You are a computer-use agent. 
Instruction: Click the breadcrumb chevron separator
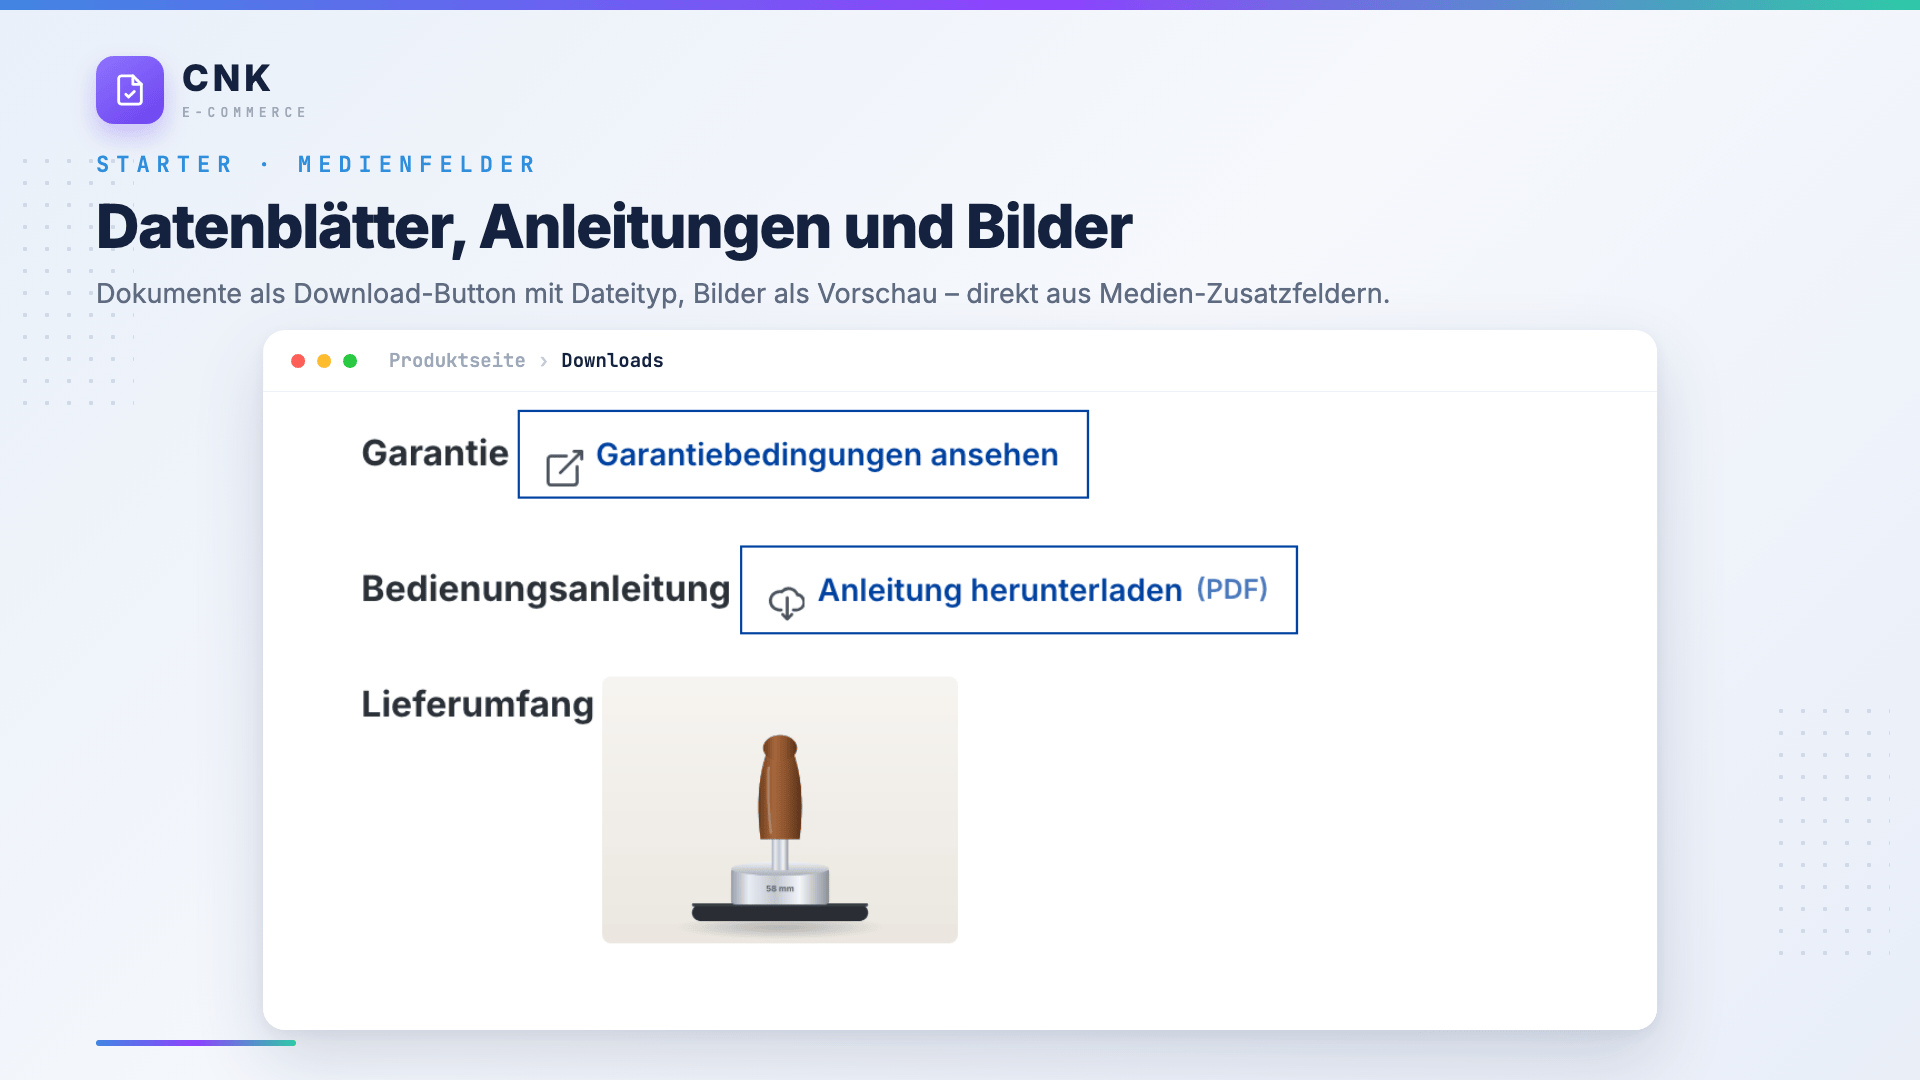544,362
